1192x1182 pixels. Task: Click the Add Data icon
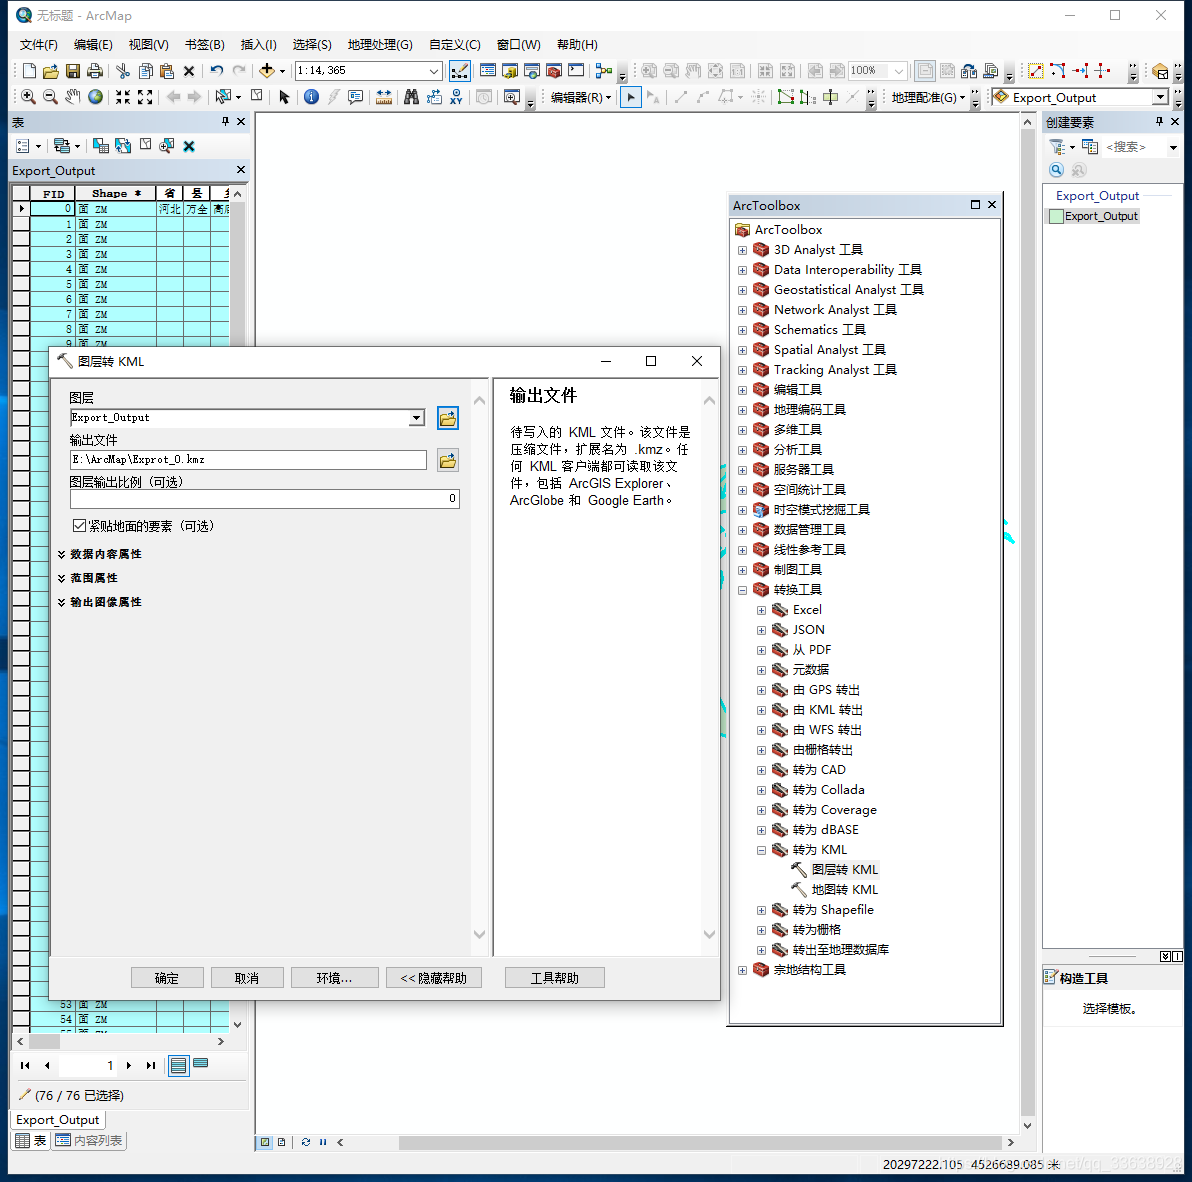[x=267, y=71]
